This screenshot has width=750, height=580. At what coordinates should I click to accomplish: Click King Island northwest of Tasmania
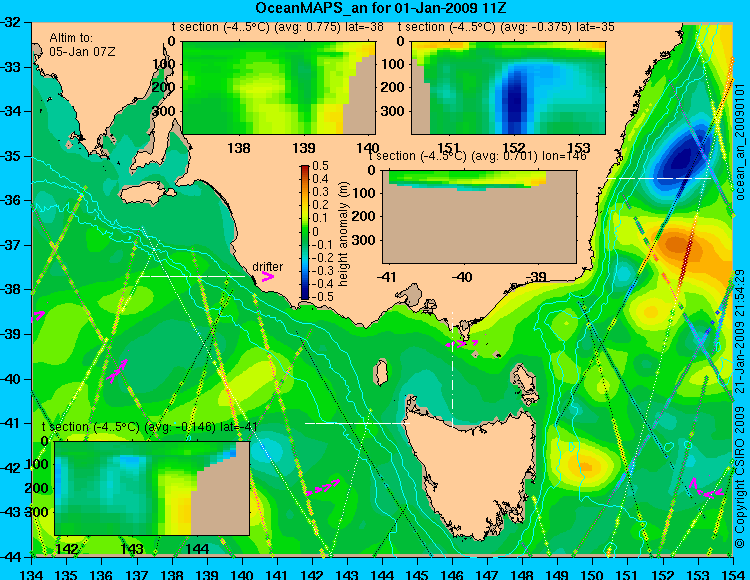(x=380, y=372)
